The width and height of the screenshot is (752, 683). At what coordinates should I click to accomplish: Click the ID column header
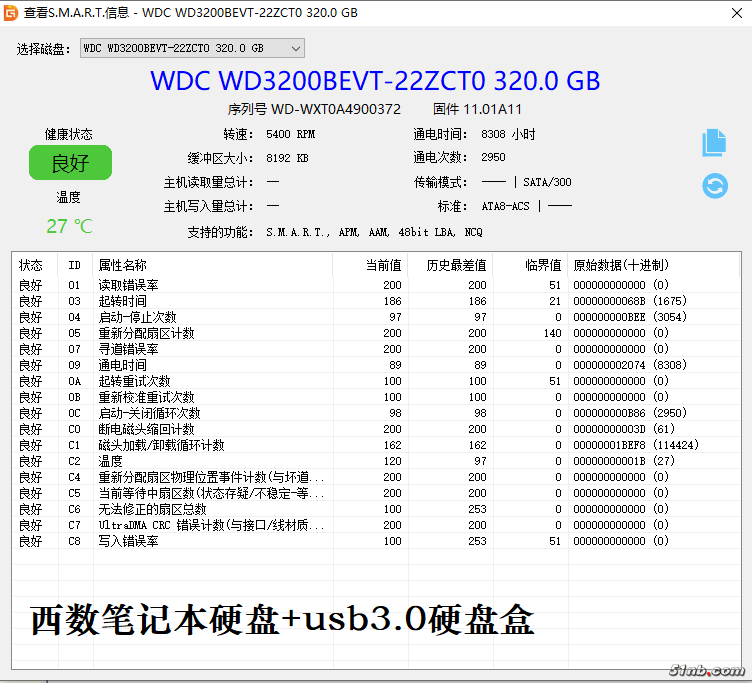[75, 265]
